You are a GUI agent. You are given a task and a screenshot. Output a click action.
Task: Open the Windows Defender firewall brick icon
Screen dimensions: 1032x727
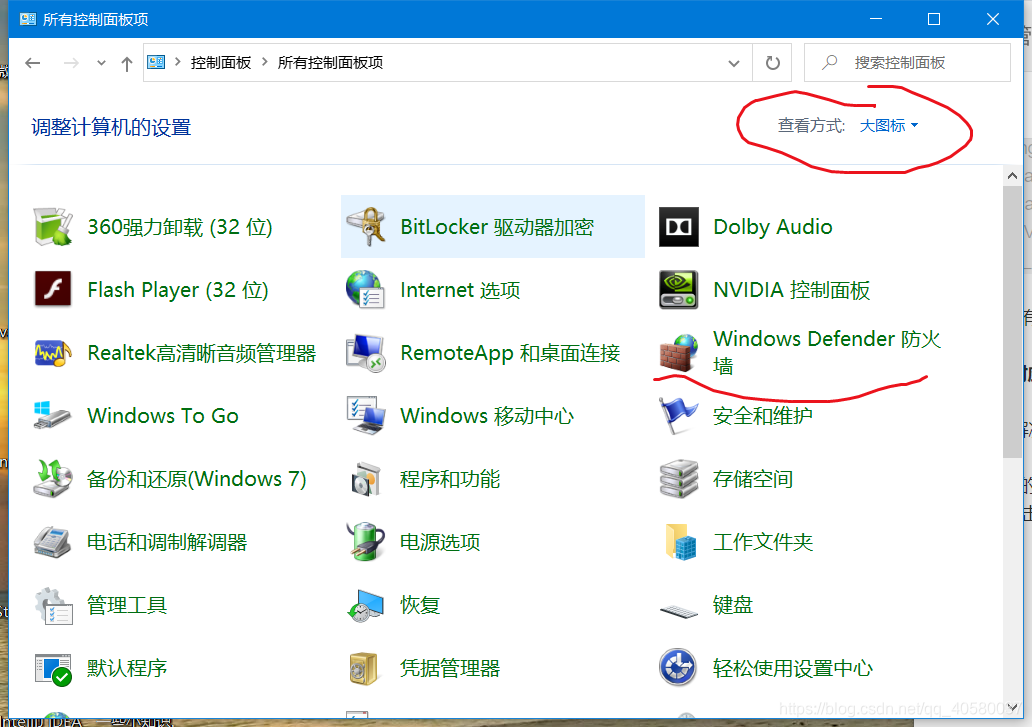pyautogui.click(x=679, y=353)
